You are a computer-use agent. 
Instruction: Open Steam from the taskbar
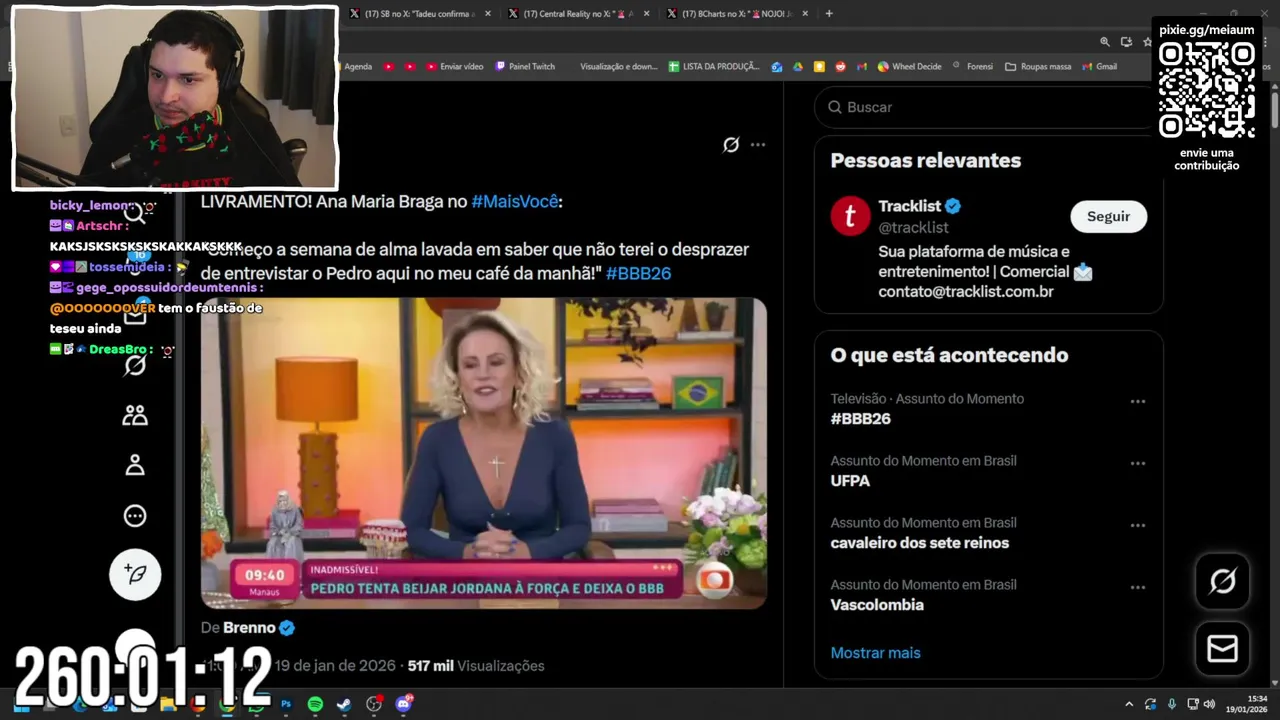point(343,705)
